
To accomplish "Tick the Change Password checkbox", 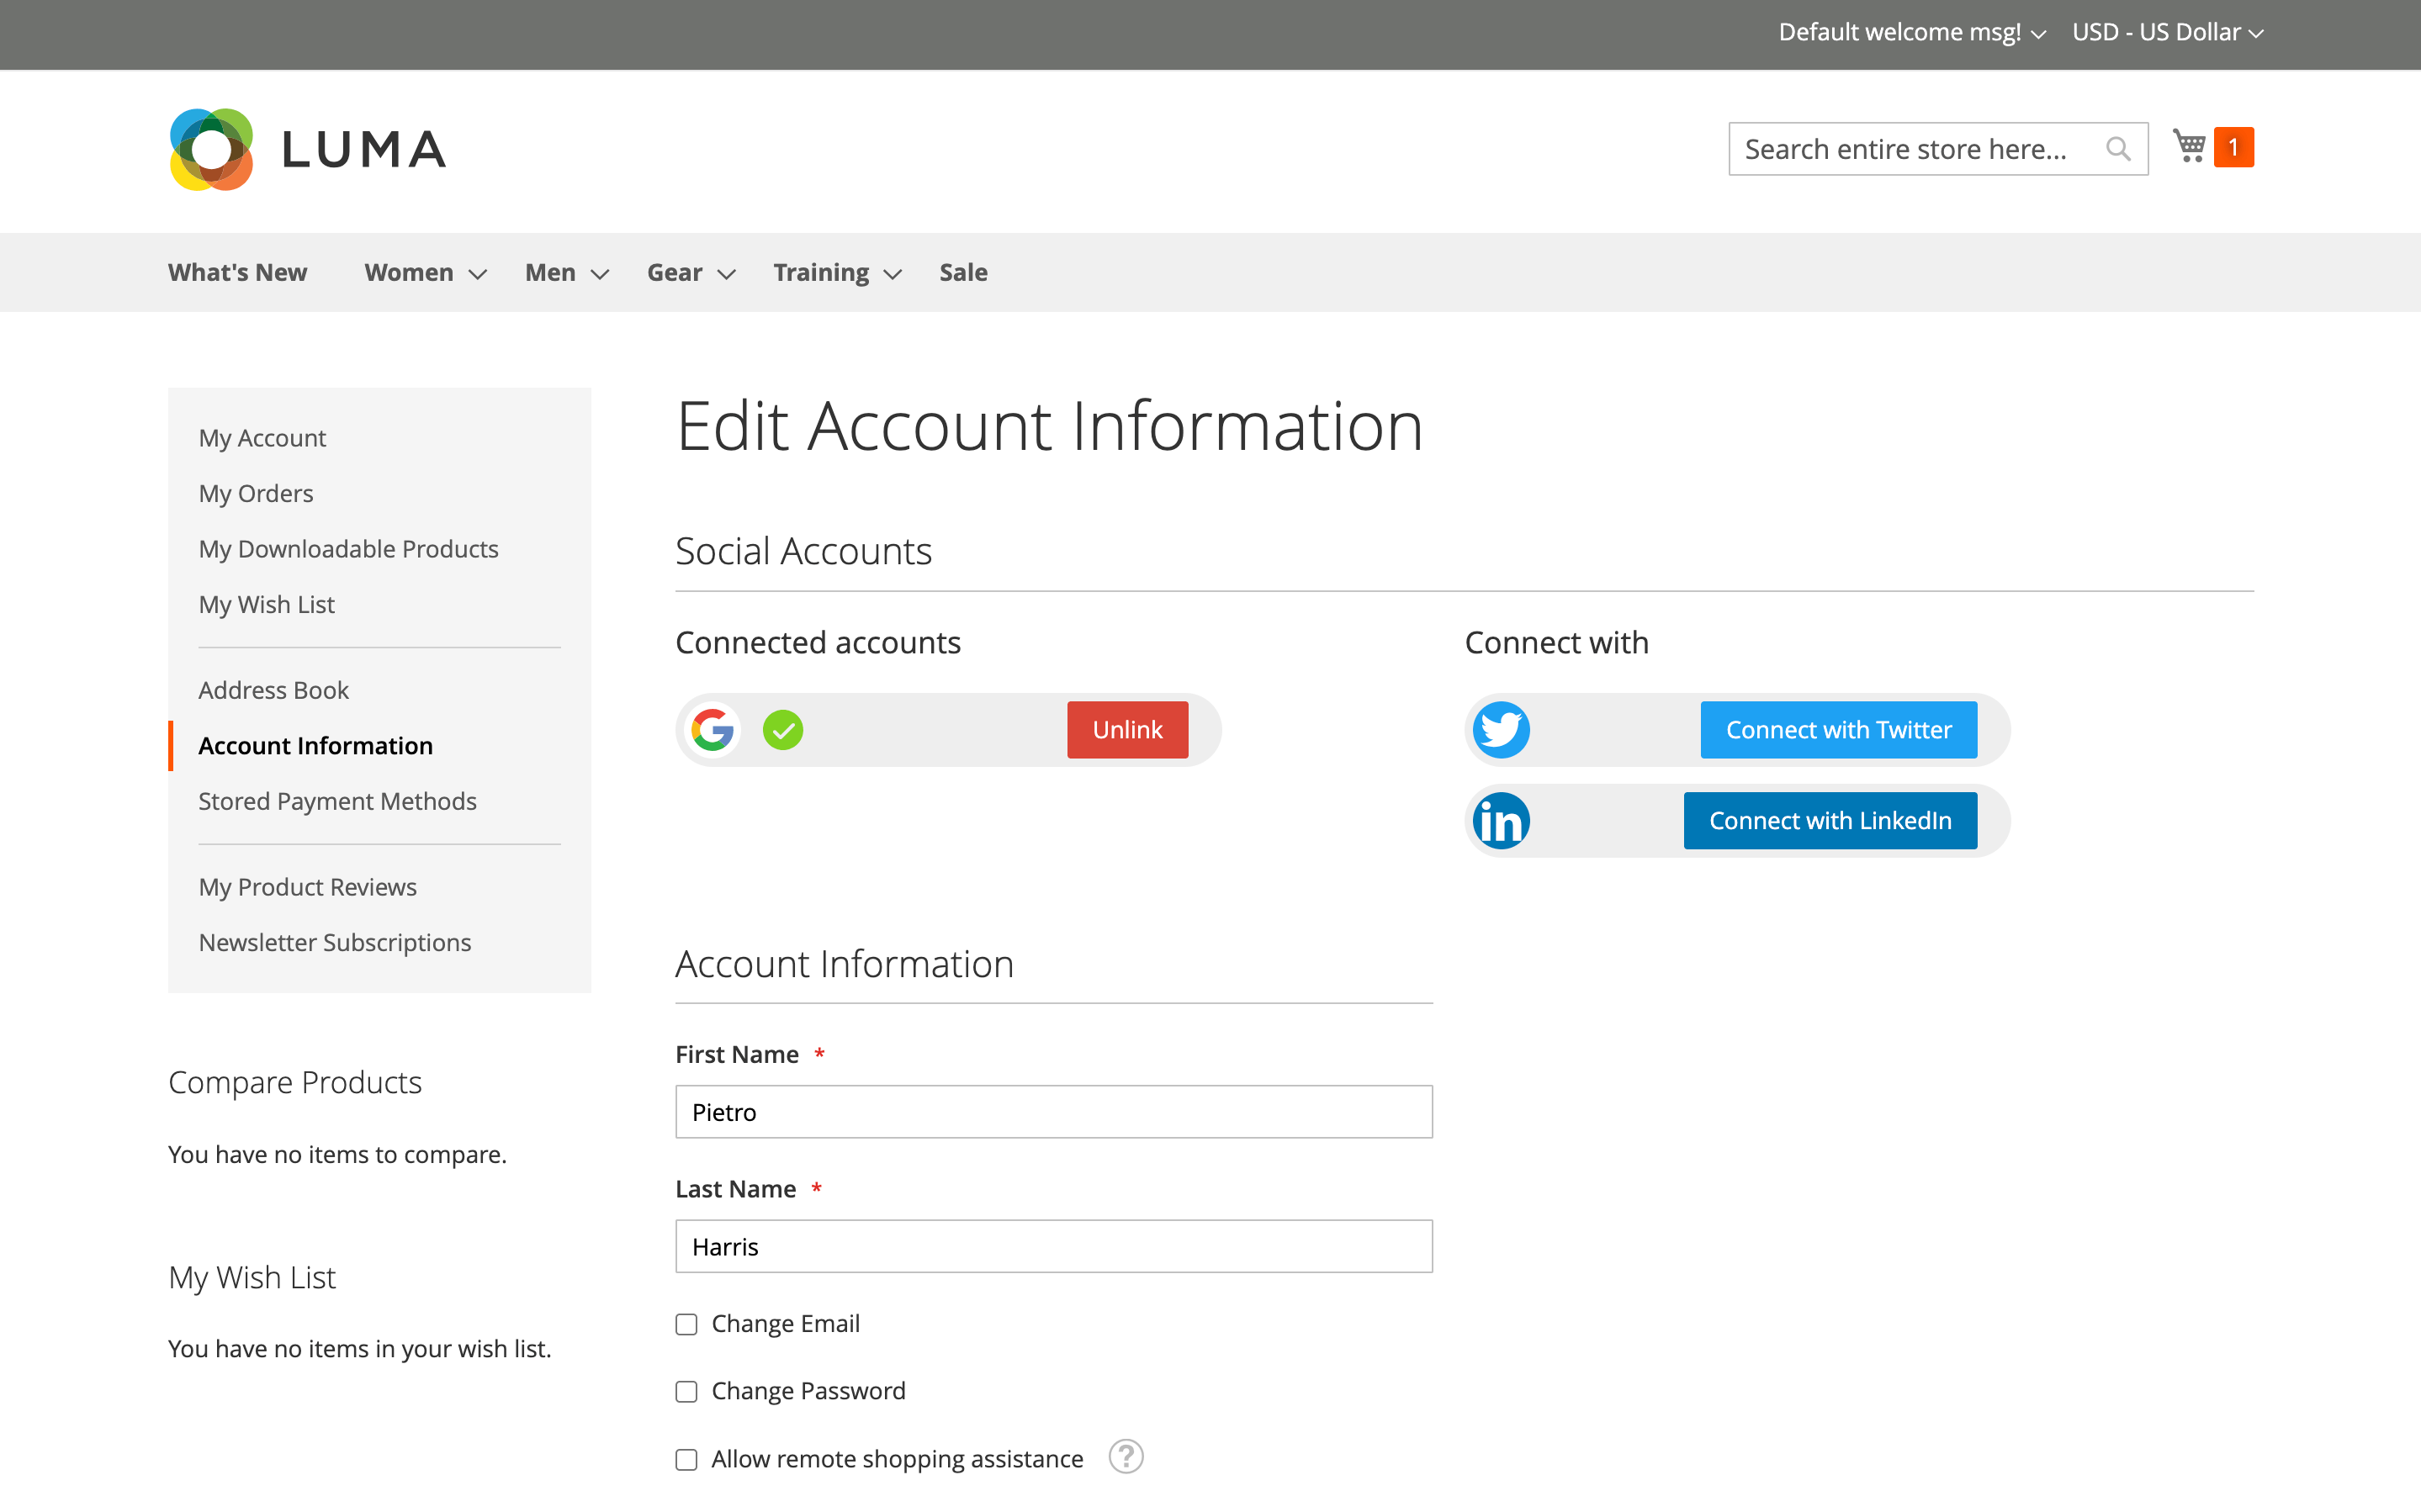I will (686, 1392).
